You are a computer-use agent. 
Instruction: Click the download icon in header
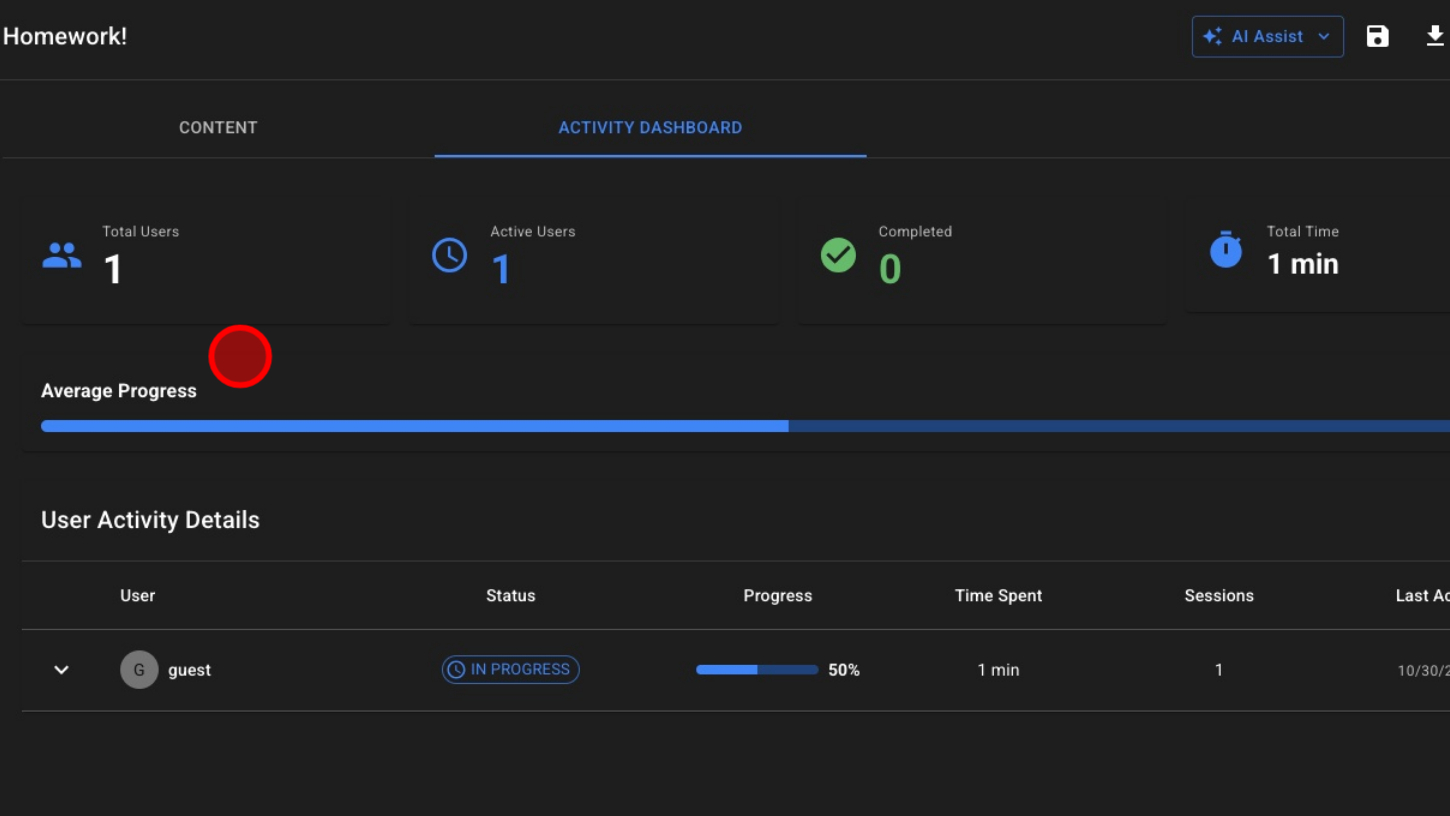pyautogui.click(x=1434, y=37)
